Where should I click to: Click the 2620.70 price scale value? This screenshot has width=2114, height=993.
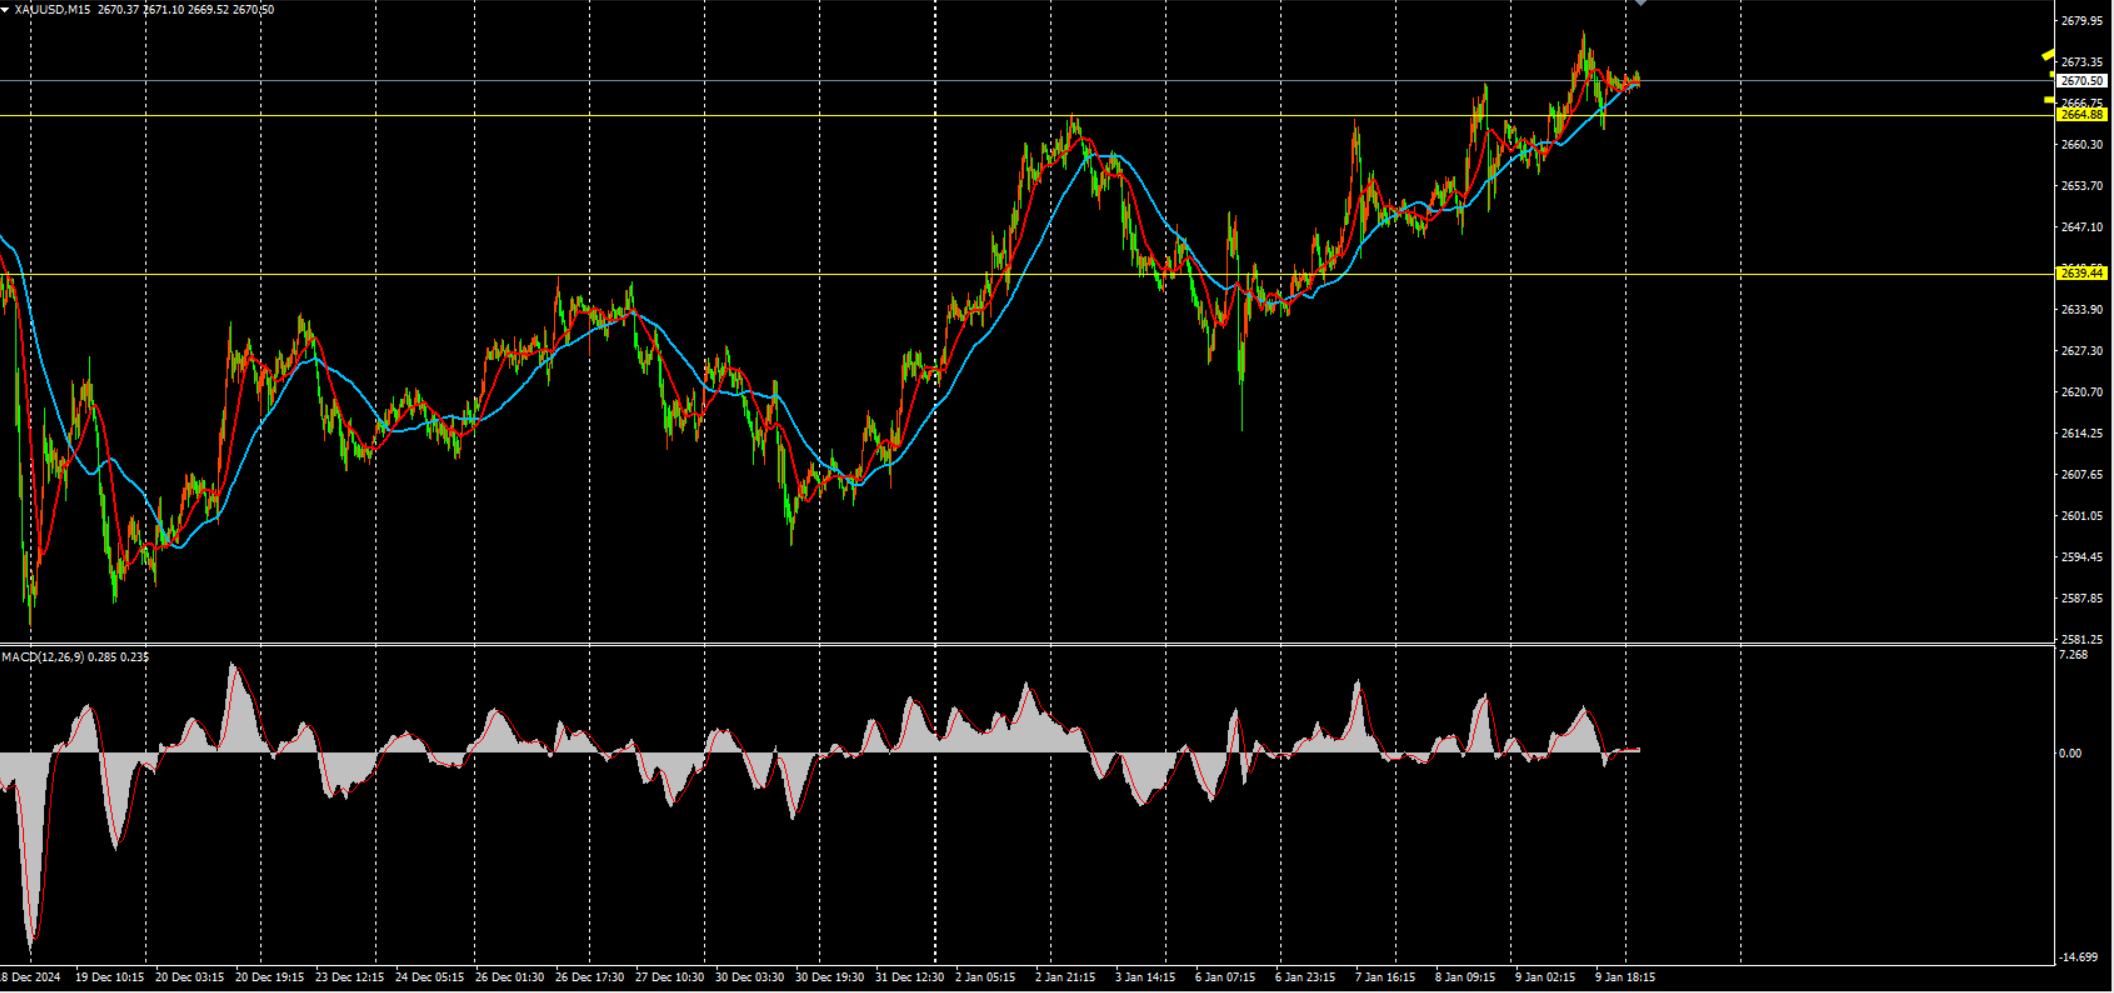[x=2082, y=392]
